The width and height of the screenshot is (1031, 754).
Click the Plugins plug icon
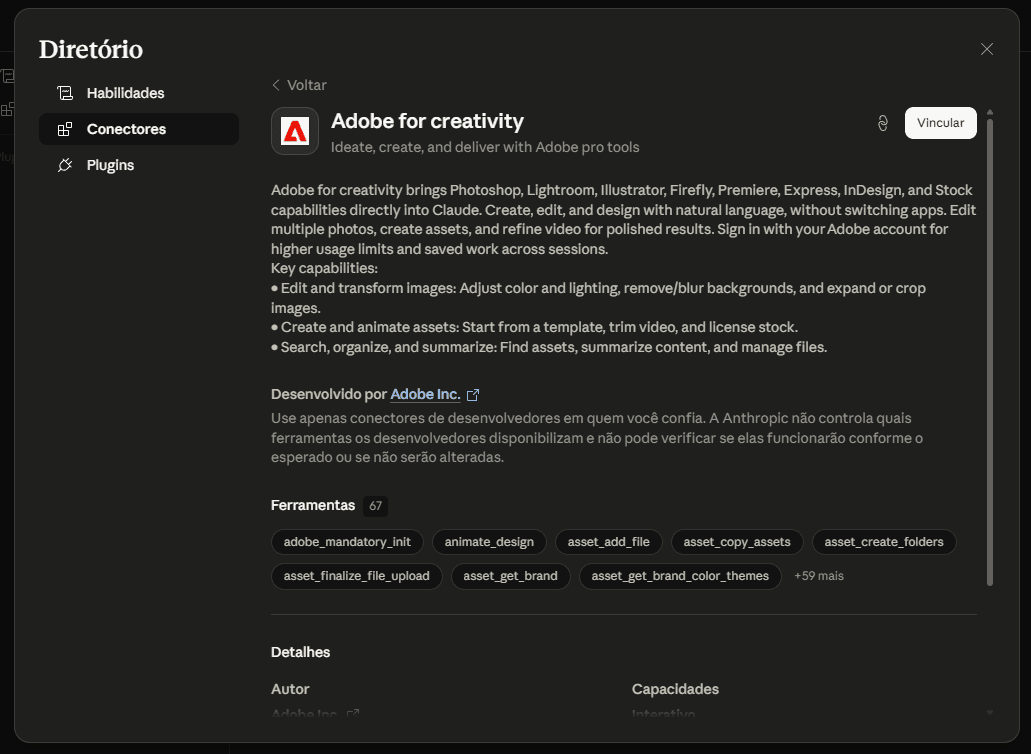65,165
